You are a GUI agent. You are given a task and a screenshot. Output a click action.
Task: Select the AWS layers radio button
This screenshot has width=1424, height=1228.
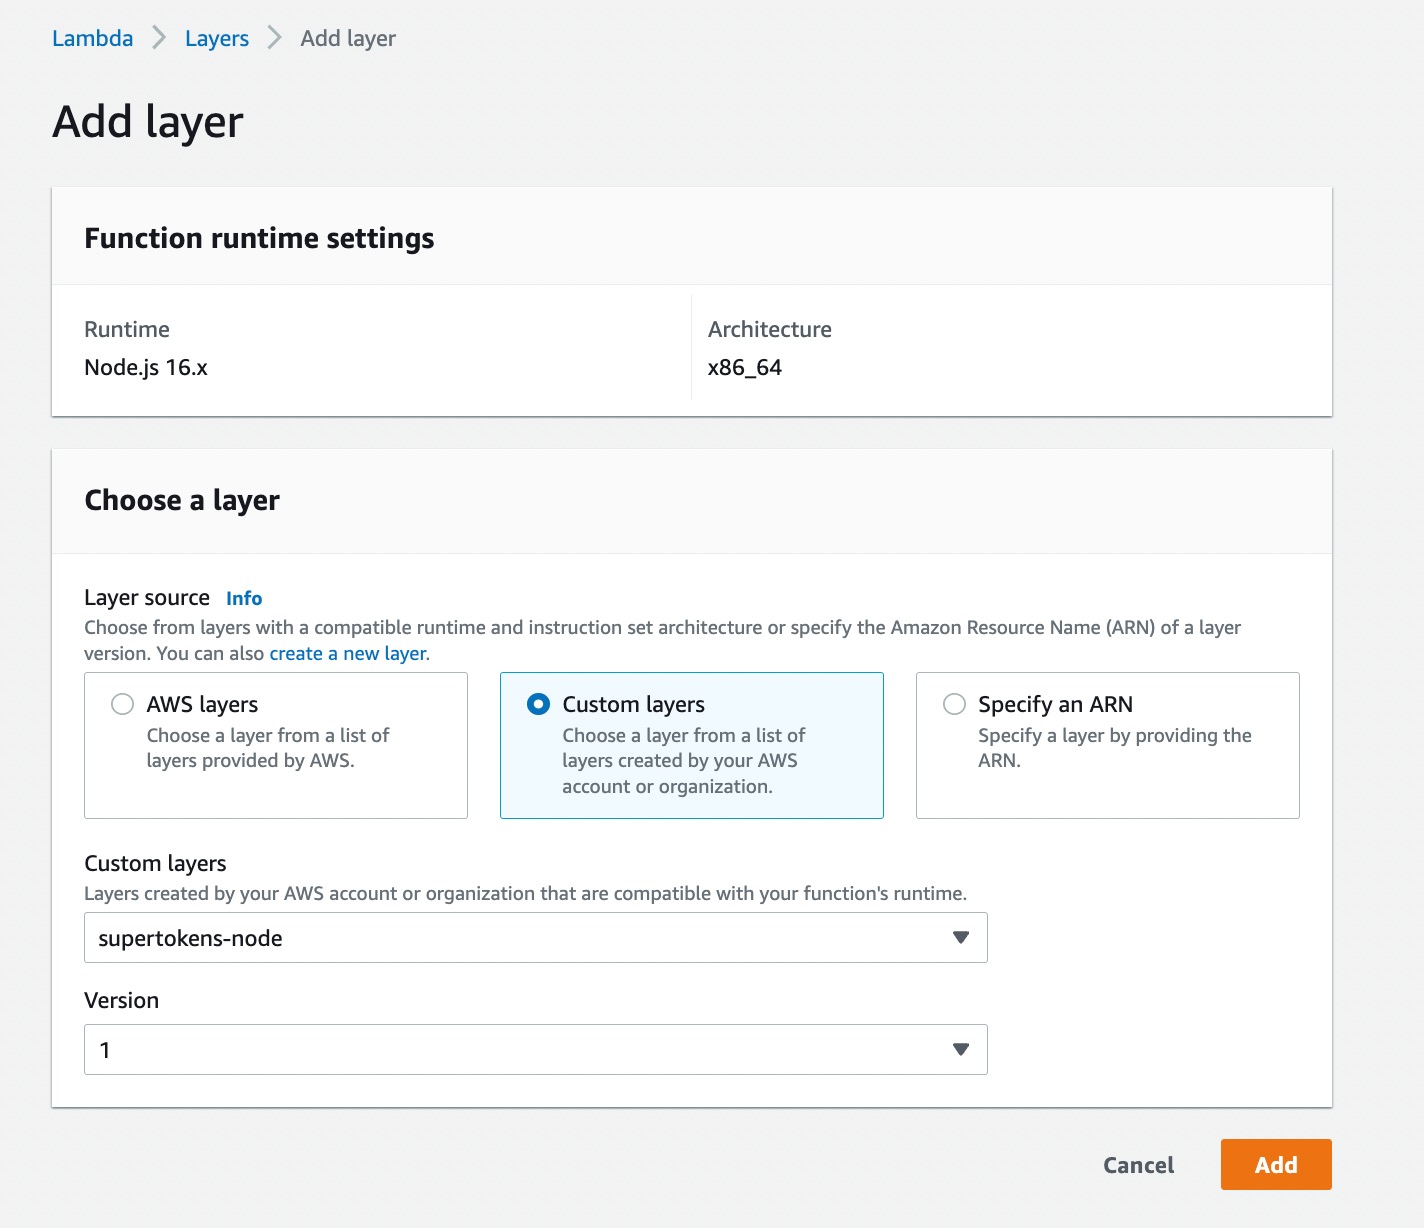pos(123,704)
